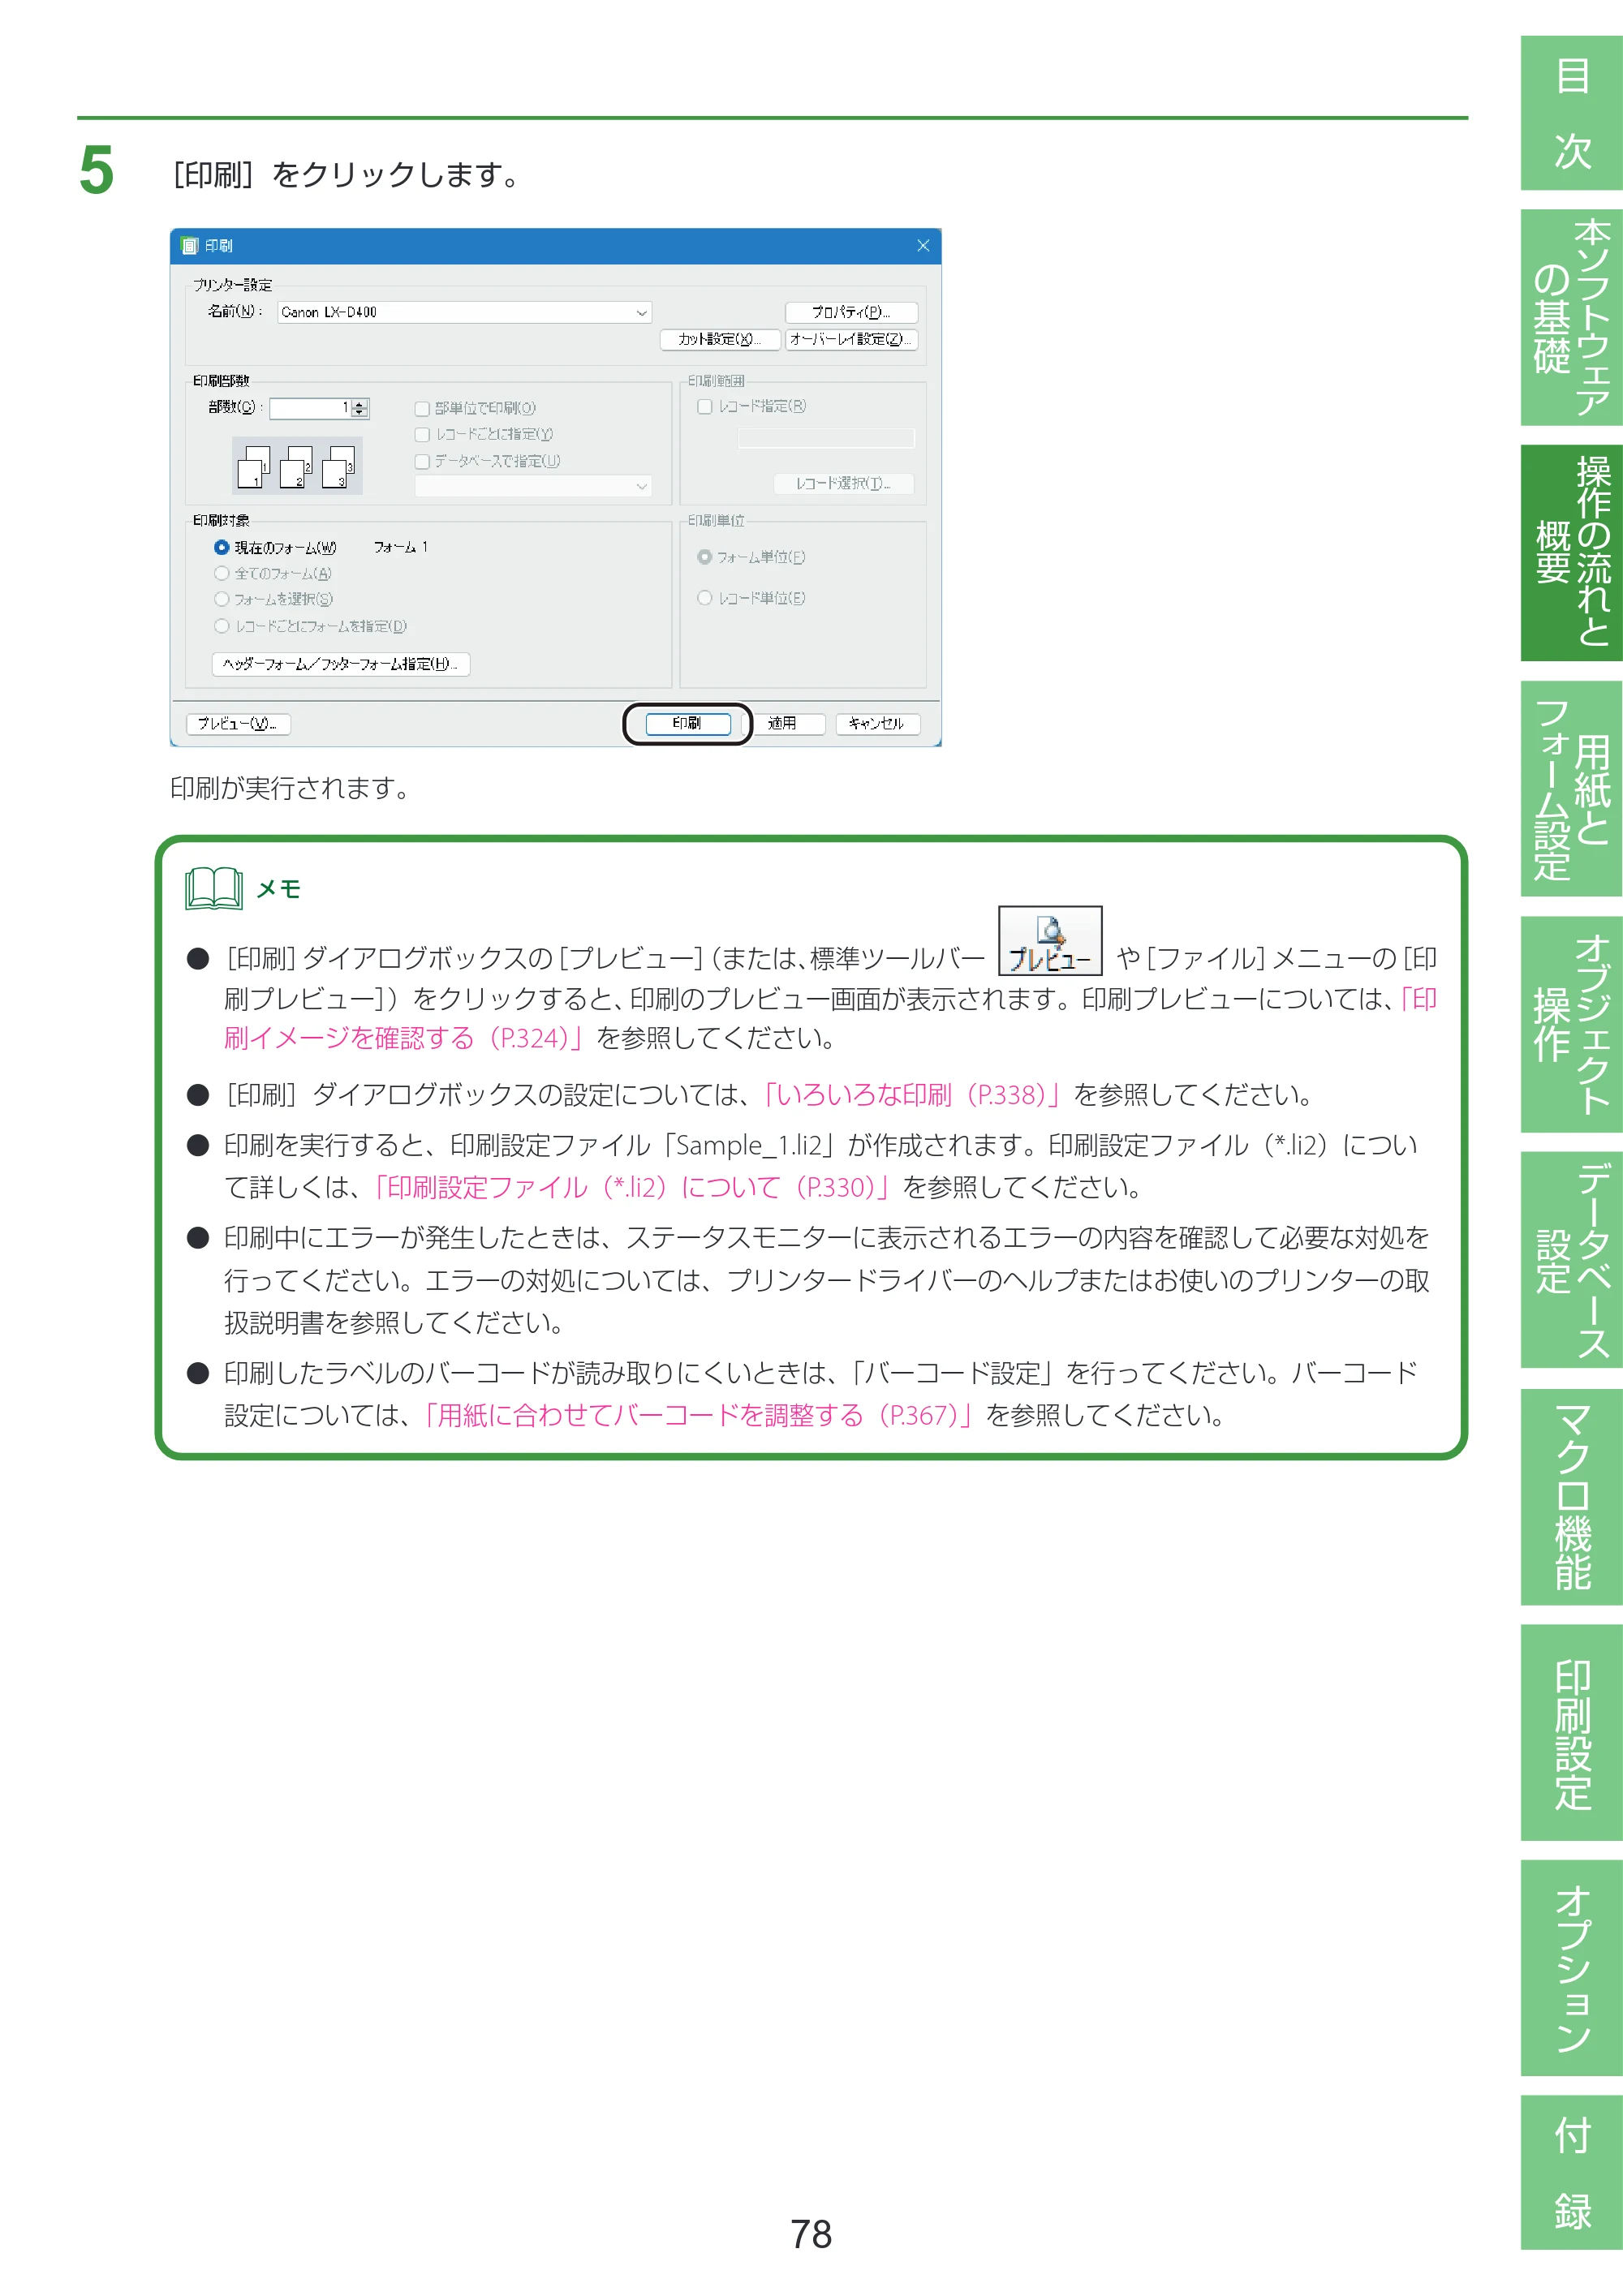This screenshot has height=2296, width=1623.
Task: Choose the レコード単位 radio button
Action: [x=705, y=598]
